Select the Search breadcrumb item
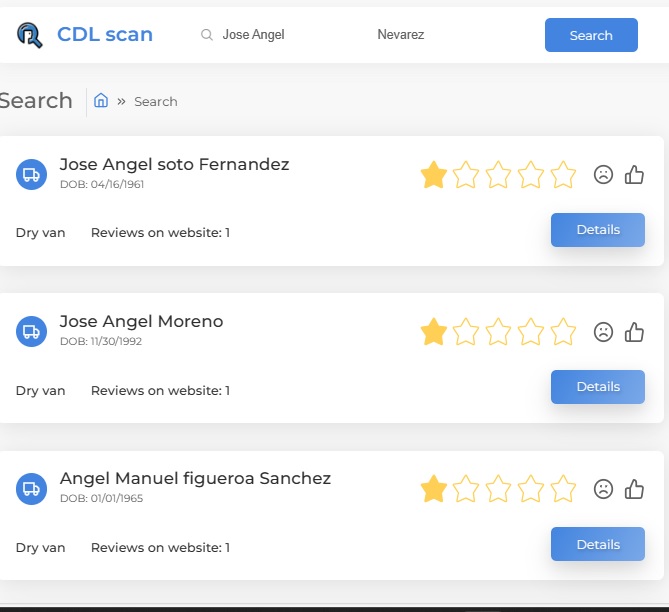The width and height of the screenshot is (669, 612). coord(156,102)
